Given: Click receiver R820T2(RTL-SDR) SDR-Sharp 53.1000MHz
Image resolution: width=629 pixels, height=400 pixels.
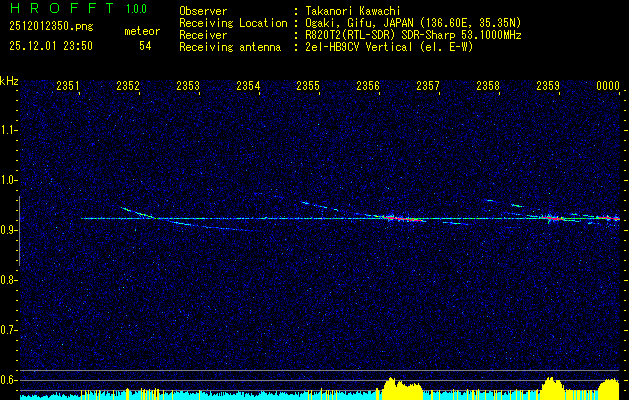Looking at the screenshot, I should point(413,35).
